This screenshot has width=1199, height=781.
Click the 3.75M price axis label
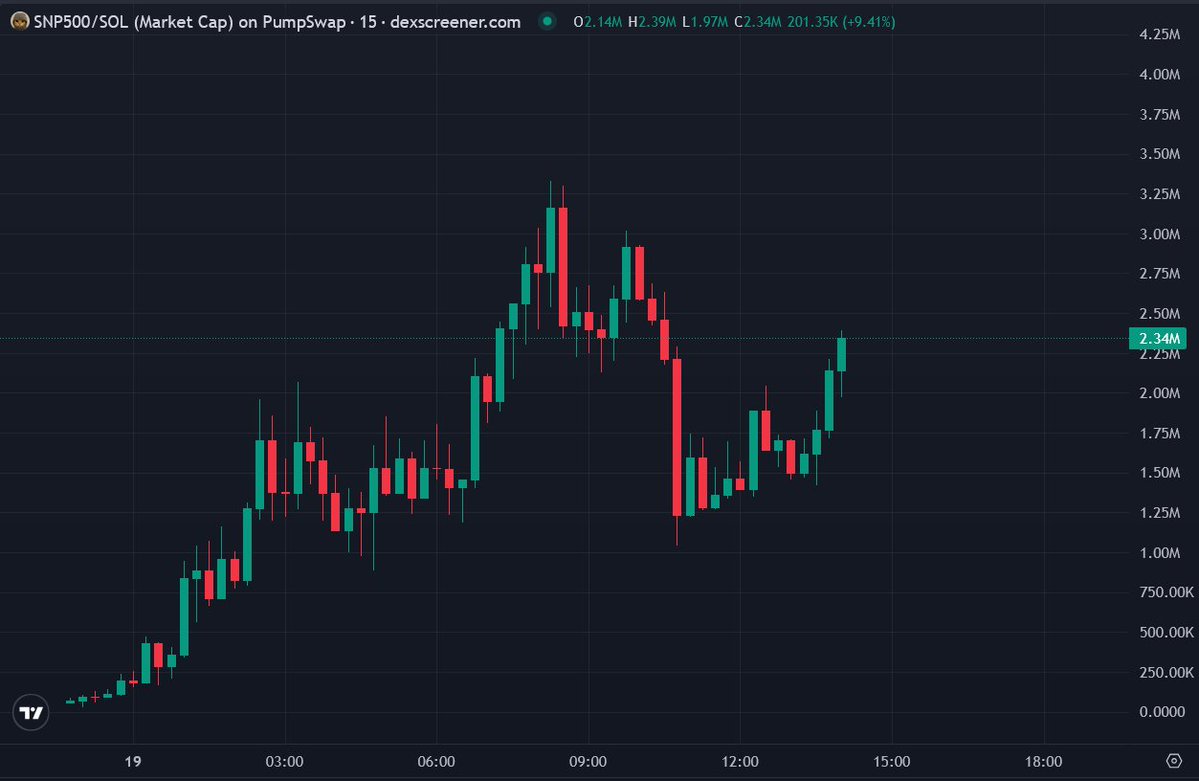pos(1159,114)
